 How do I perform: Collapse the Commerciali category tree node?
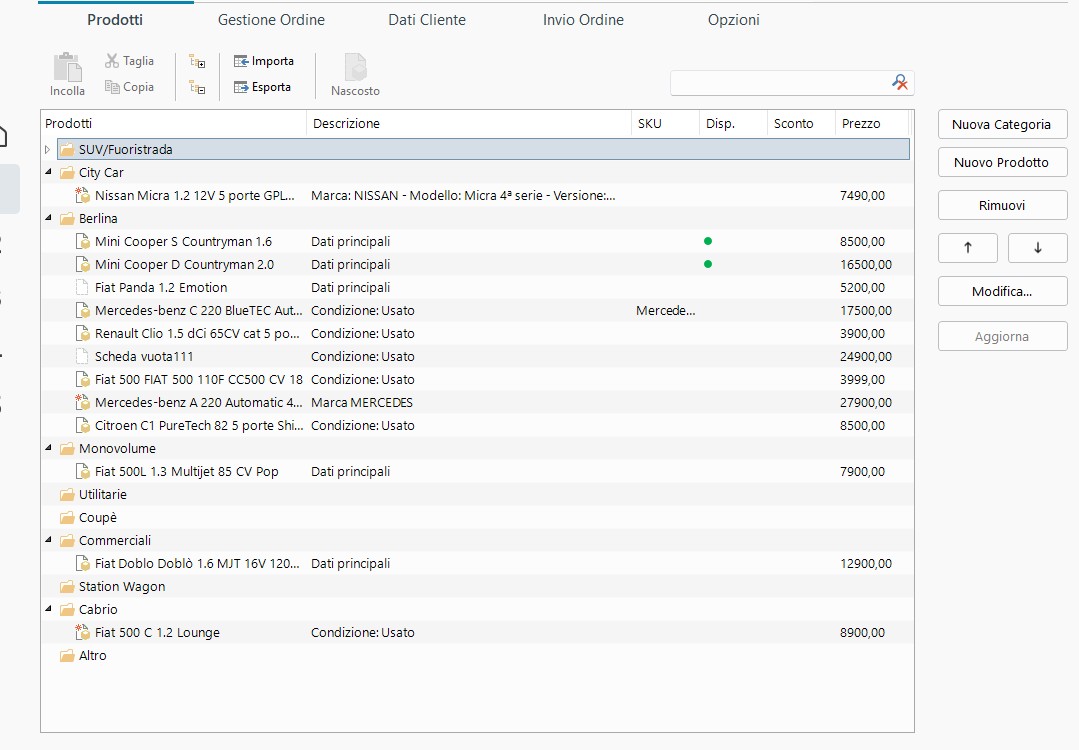tap(47, 541)
